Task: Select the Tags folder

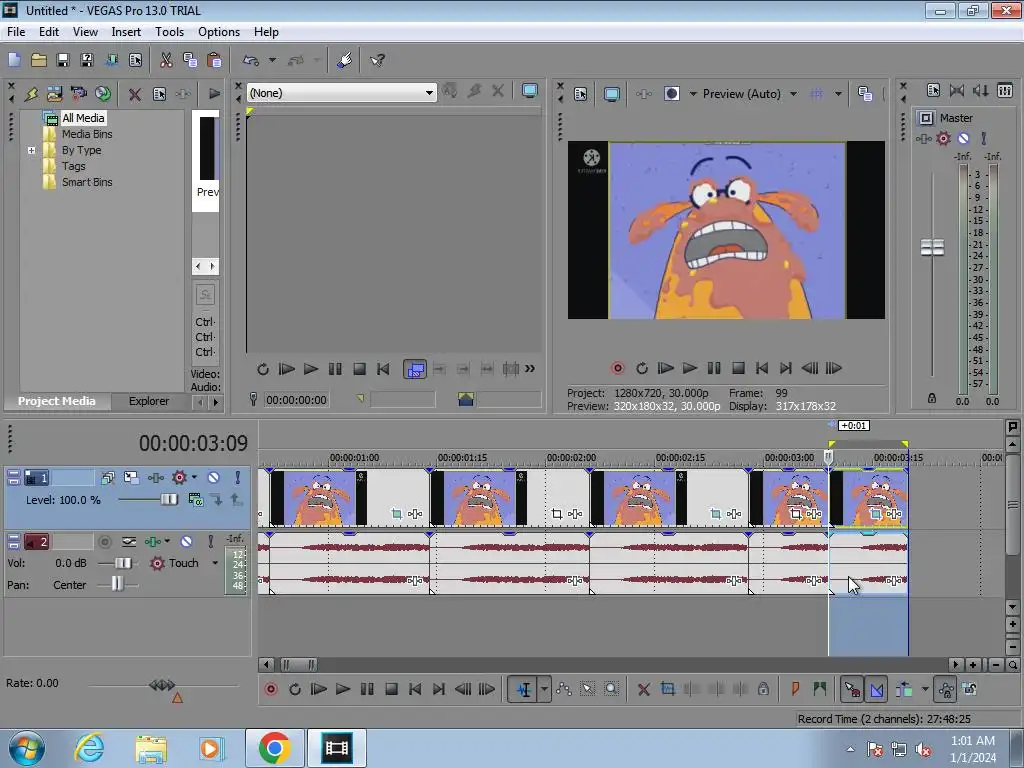Action: pyautogui.click(x=73, y=166)
